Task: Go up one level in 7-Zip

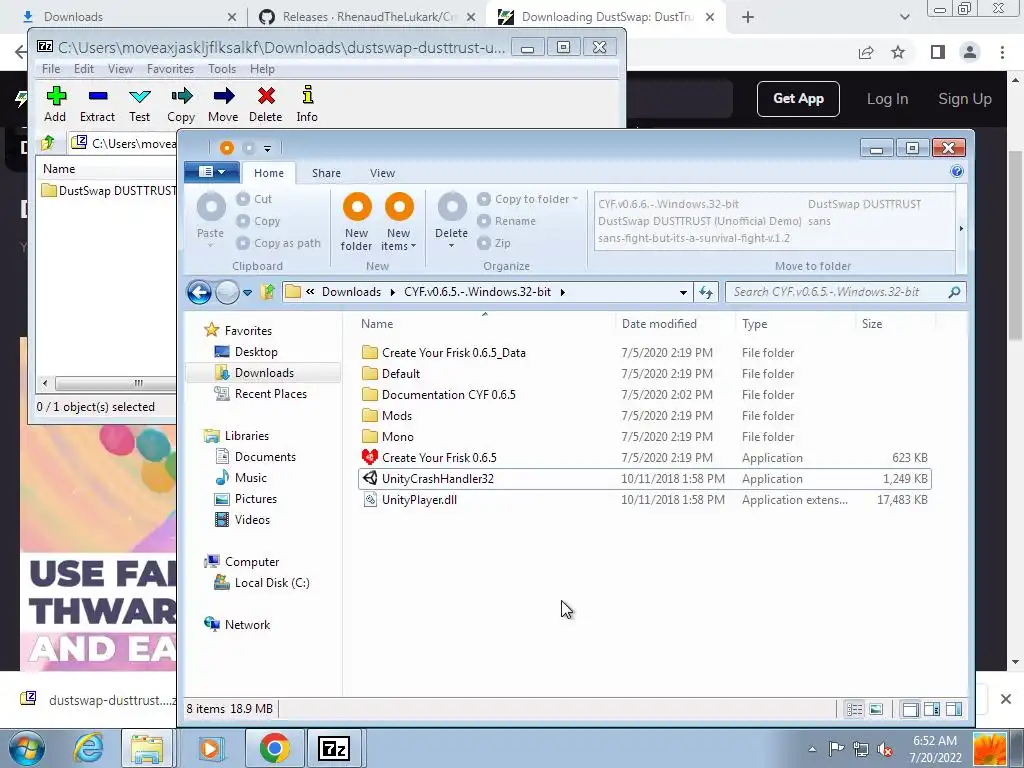Action: coord(48,143)
